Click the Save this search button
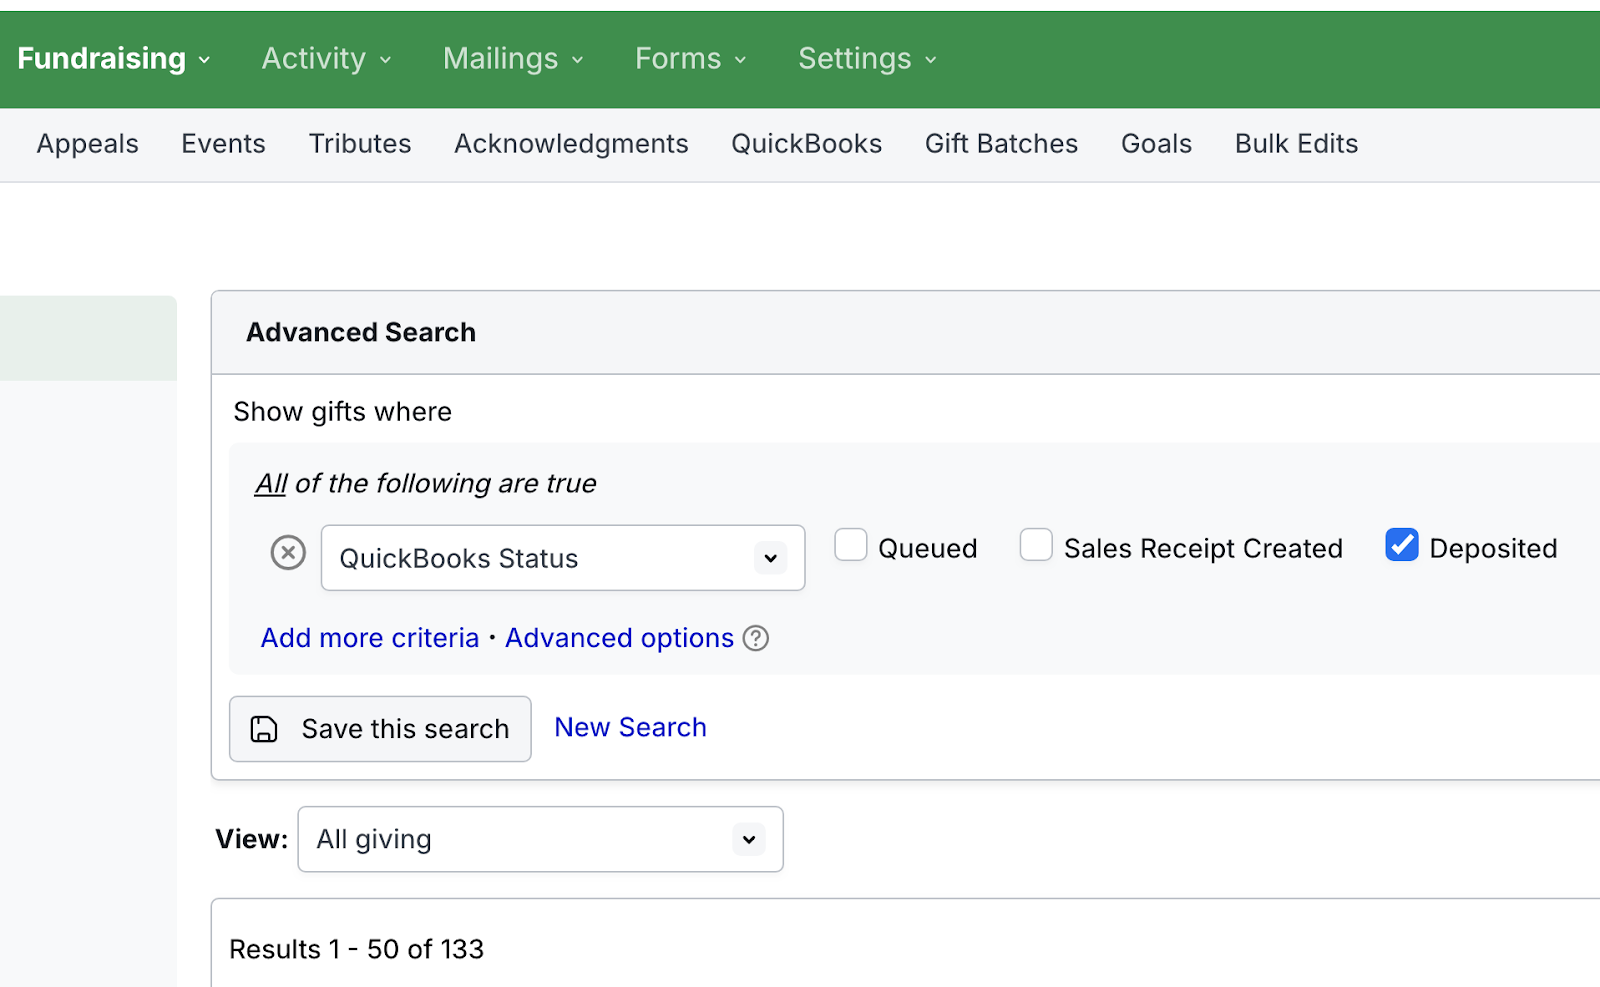Image resolution: width=1600 pixels, height=987 pixels. point(380,729)
